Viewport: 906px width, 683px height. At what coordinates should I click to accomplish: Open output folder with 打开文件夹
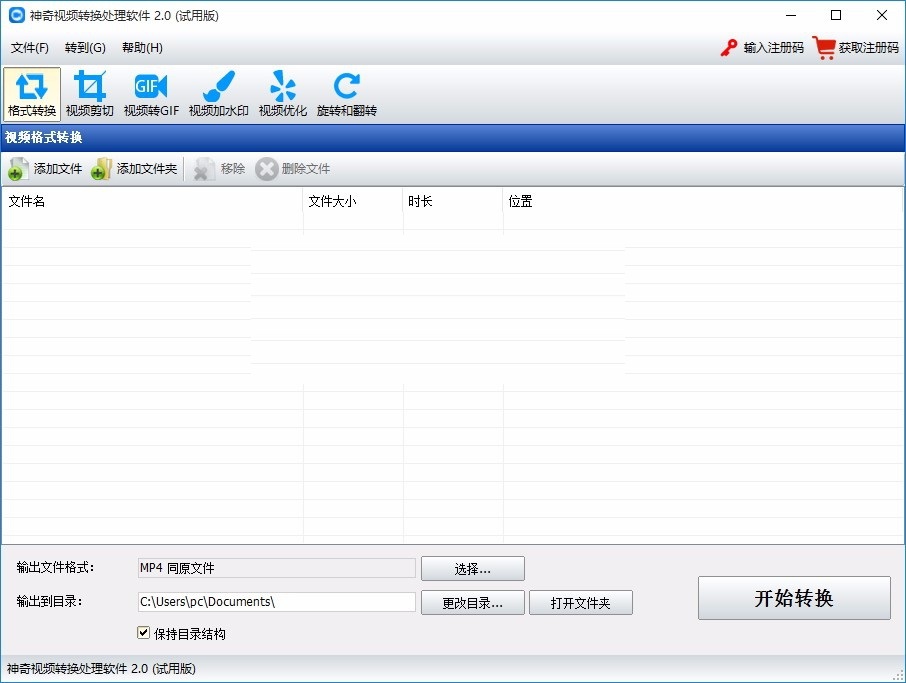pos(581,602)
